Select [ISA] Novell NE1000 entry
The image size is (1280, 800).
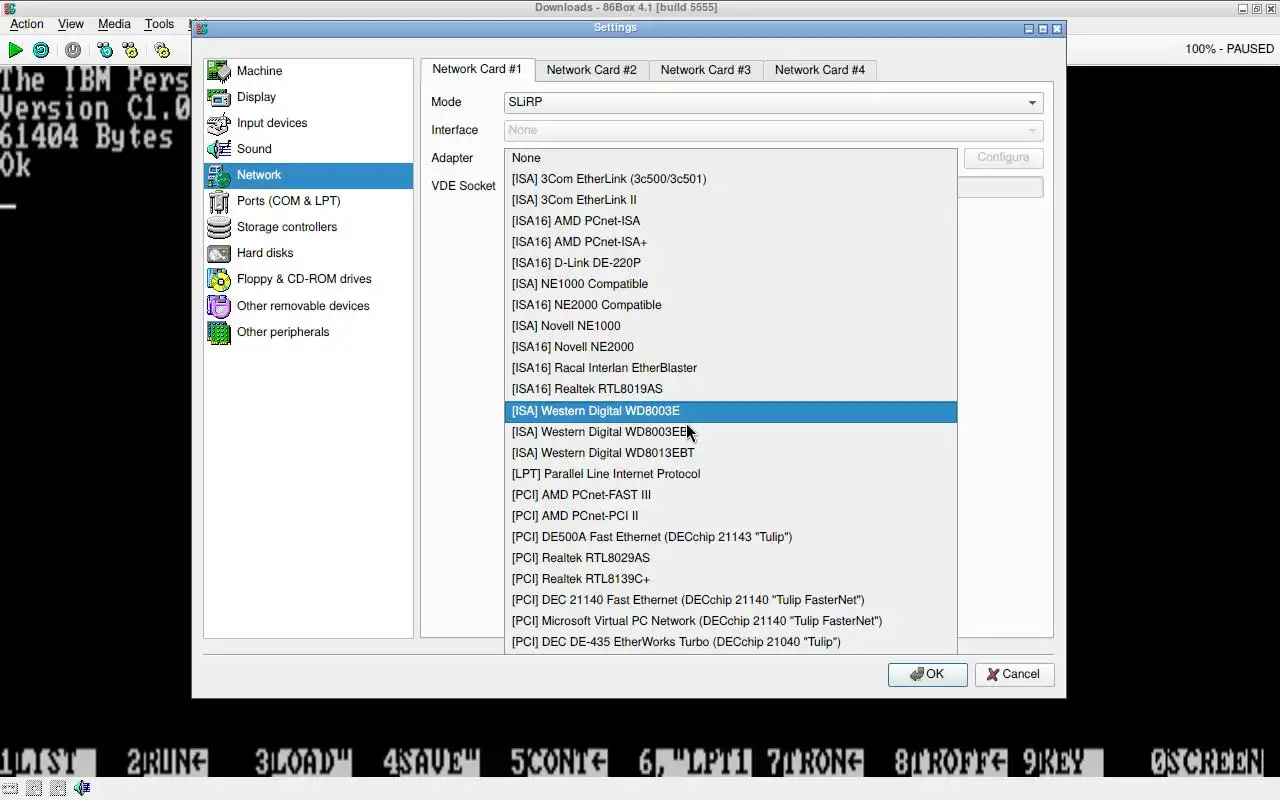(731, 326)
